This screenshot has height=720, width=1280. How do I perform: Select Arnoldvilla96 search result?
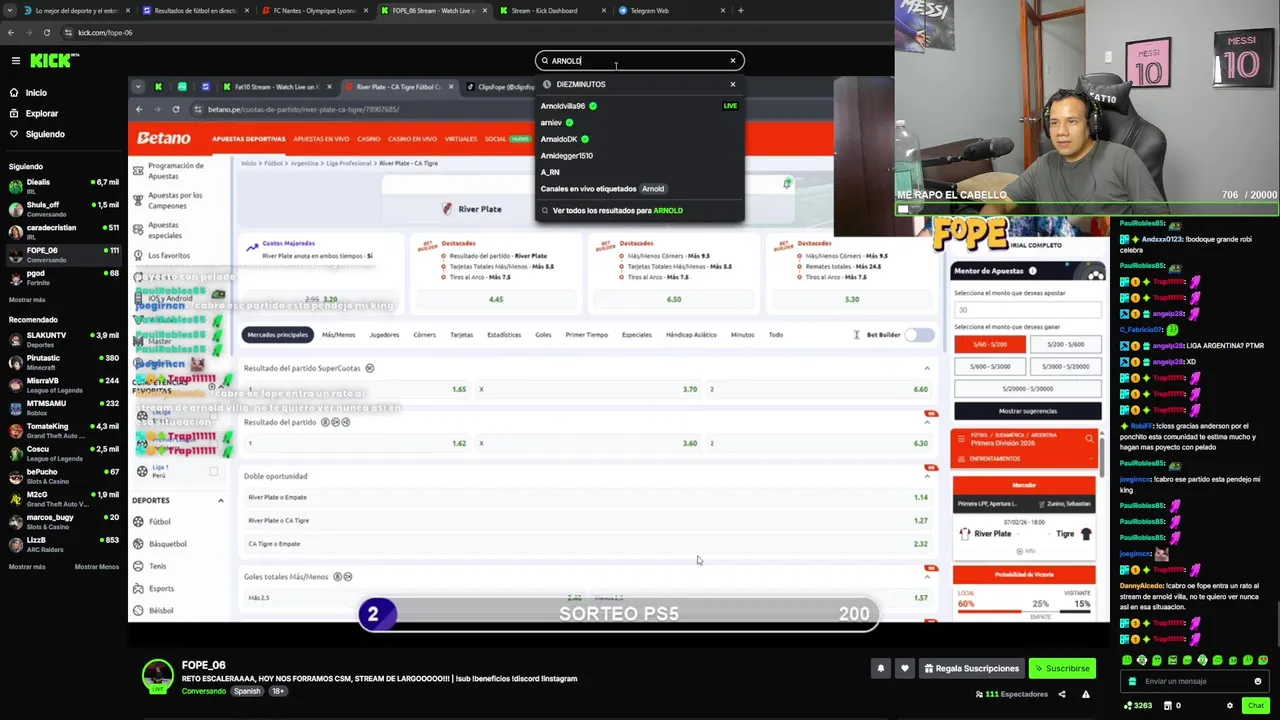(x=640, y=106)
